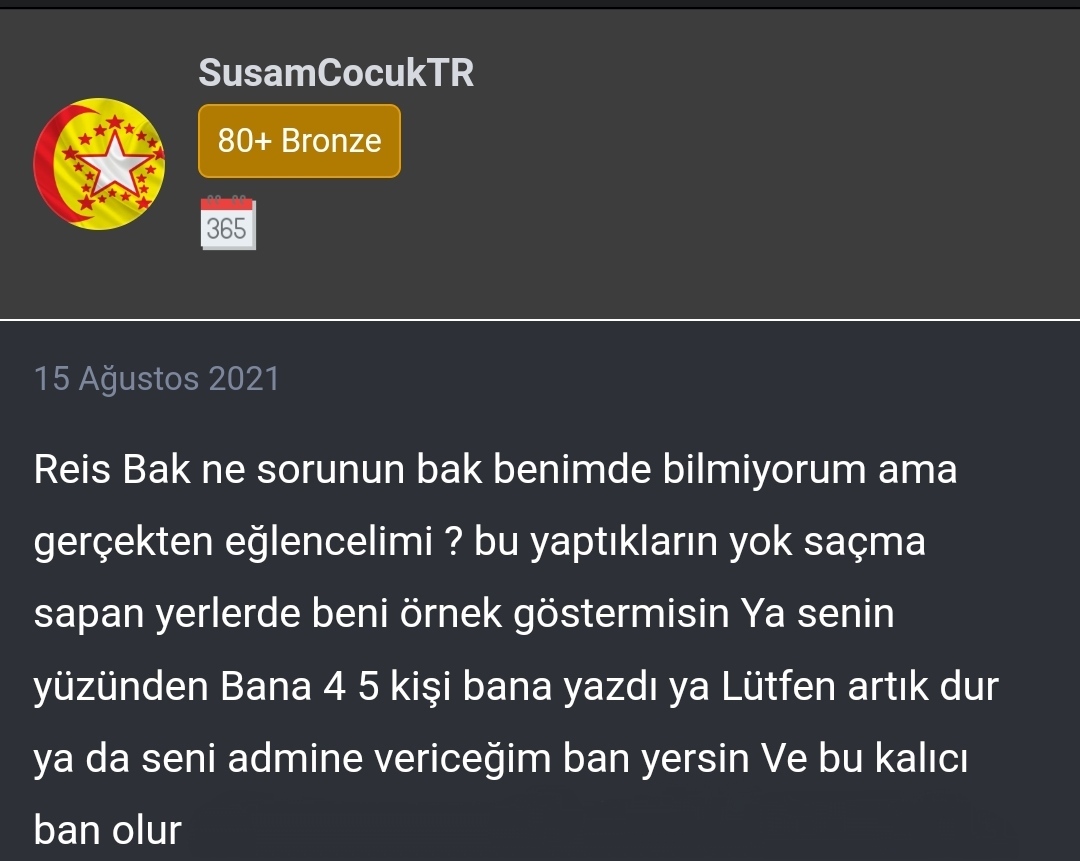The image size is (1080, 861).
Task: Click the post line starting "Reis Bak"
Action: [495, 470]
